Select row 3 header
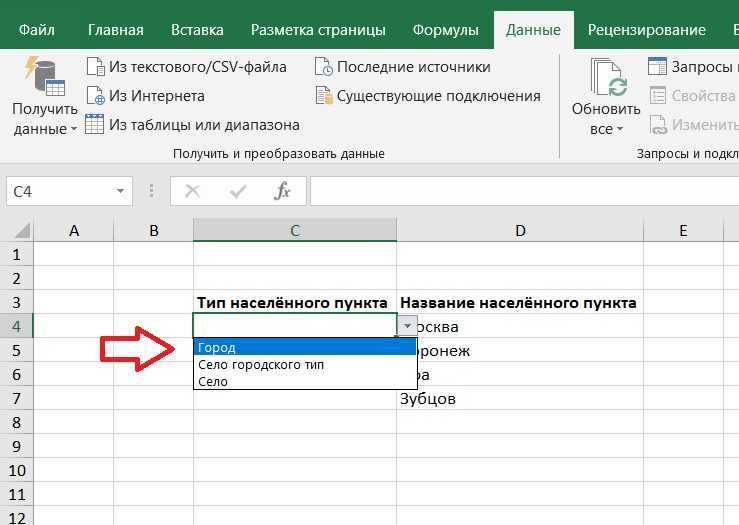This screenshot has height=525, width=739. coord(16,303)
